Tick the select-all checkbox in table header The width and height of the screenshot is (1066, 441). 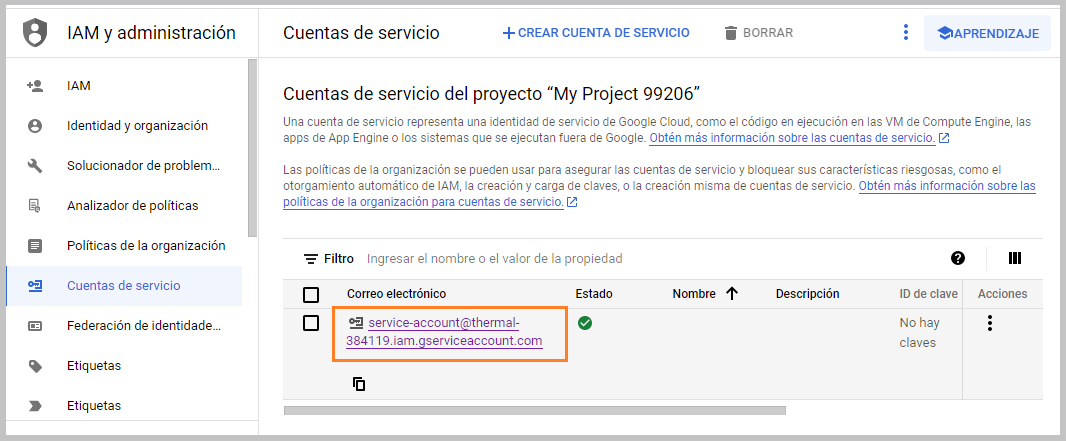click(x=311, y=294)
